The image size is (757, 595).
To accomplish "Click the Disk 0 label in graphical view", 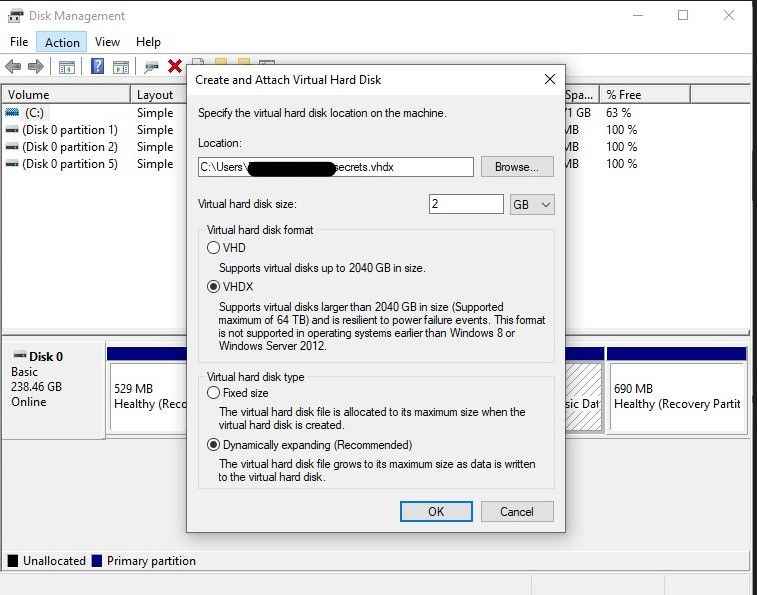I will (46, 356).
